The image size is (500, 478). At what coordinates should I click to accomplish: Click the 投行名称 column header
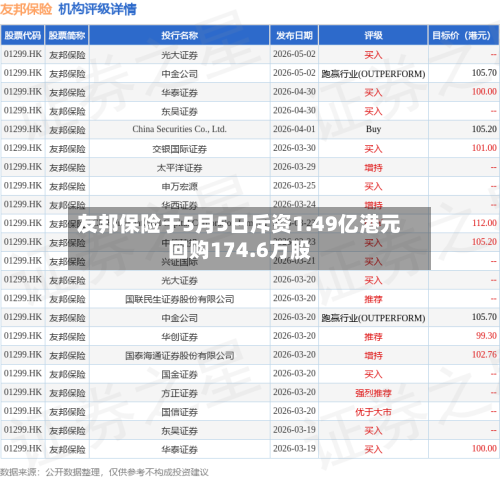tap(180, 35)
